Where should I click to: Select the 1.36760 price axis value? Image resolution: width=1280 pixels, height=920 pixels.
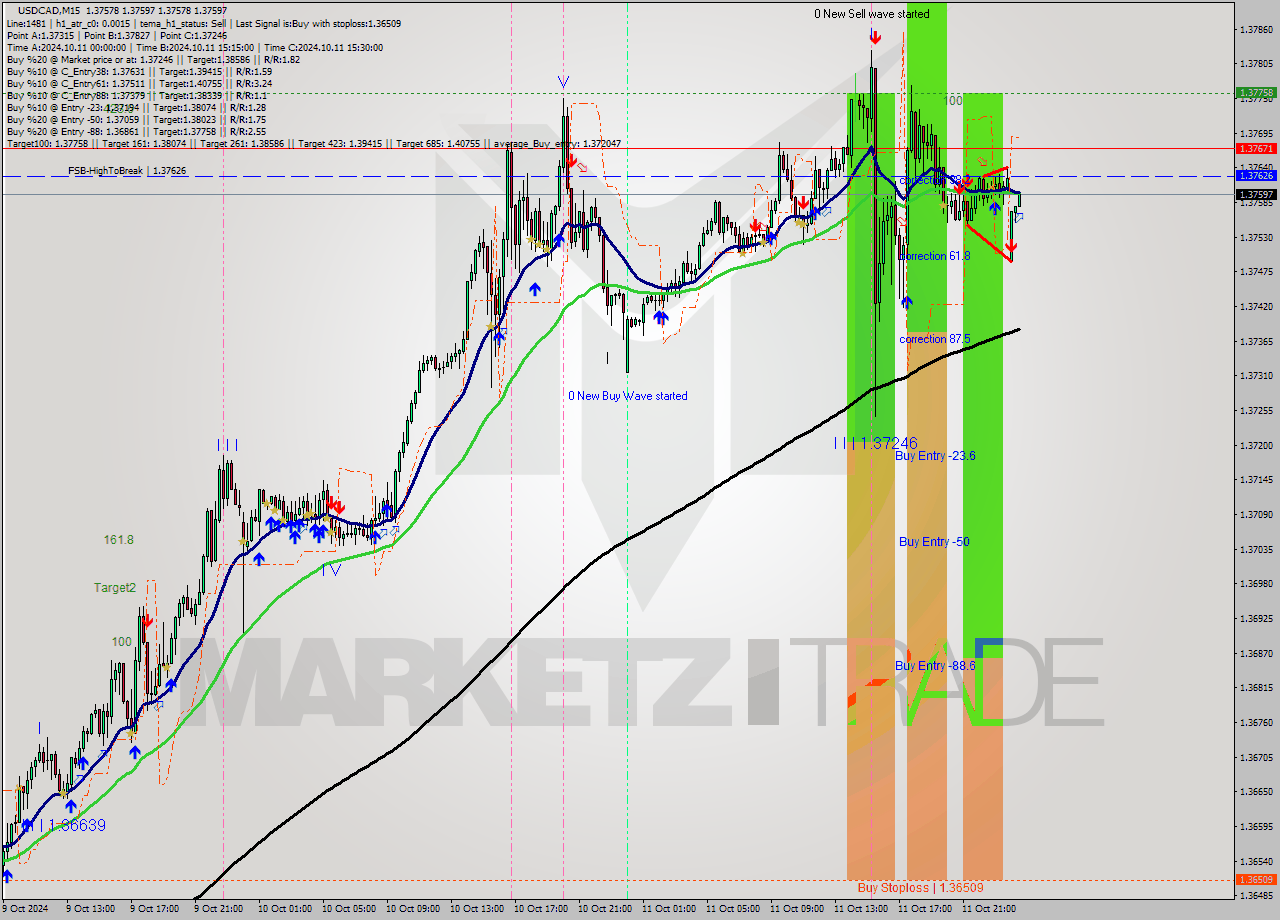coord(1256,722)
